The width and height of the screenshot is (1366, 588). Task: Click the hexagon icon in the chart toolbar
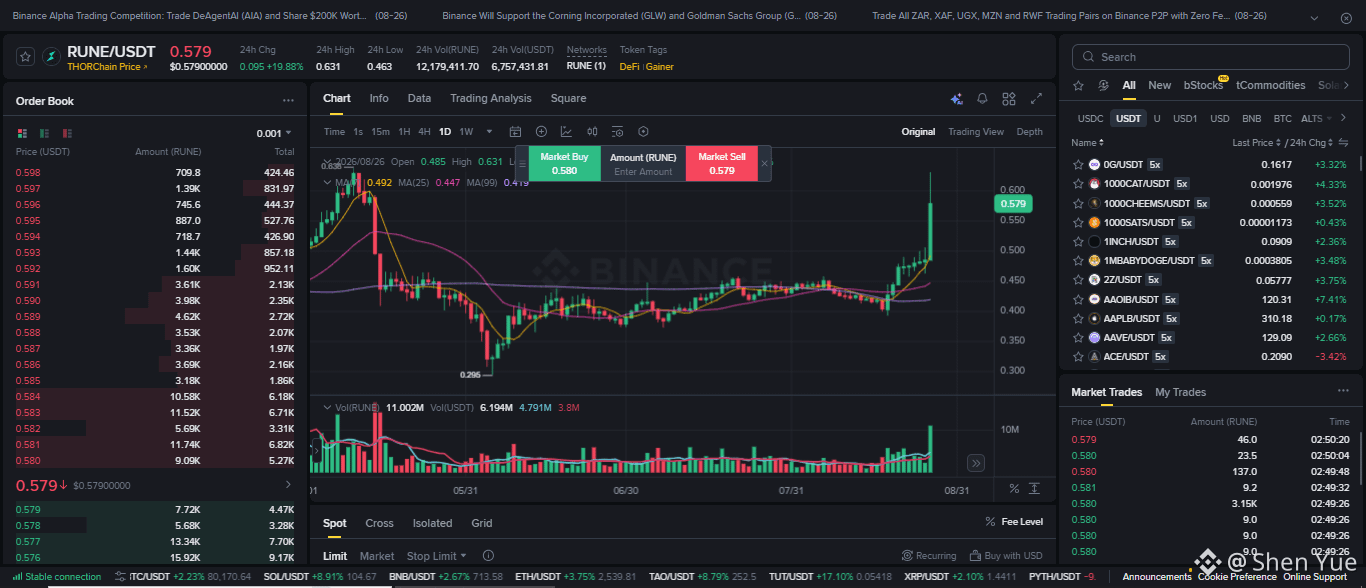[x=643, y=131]
